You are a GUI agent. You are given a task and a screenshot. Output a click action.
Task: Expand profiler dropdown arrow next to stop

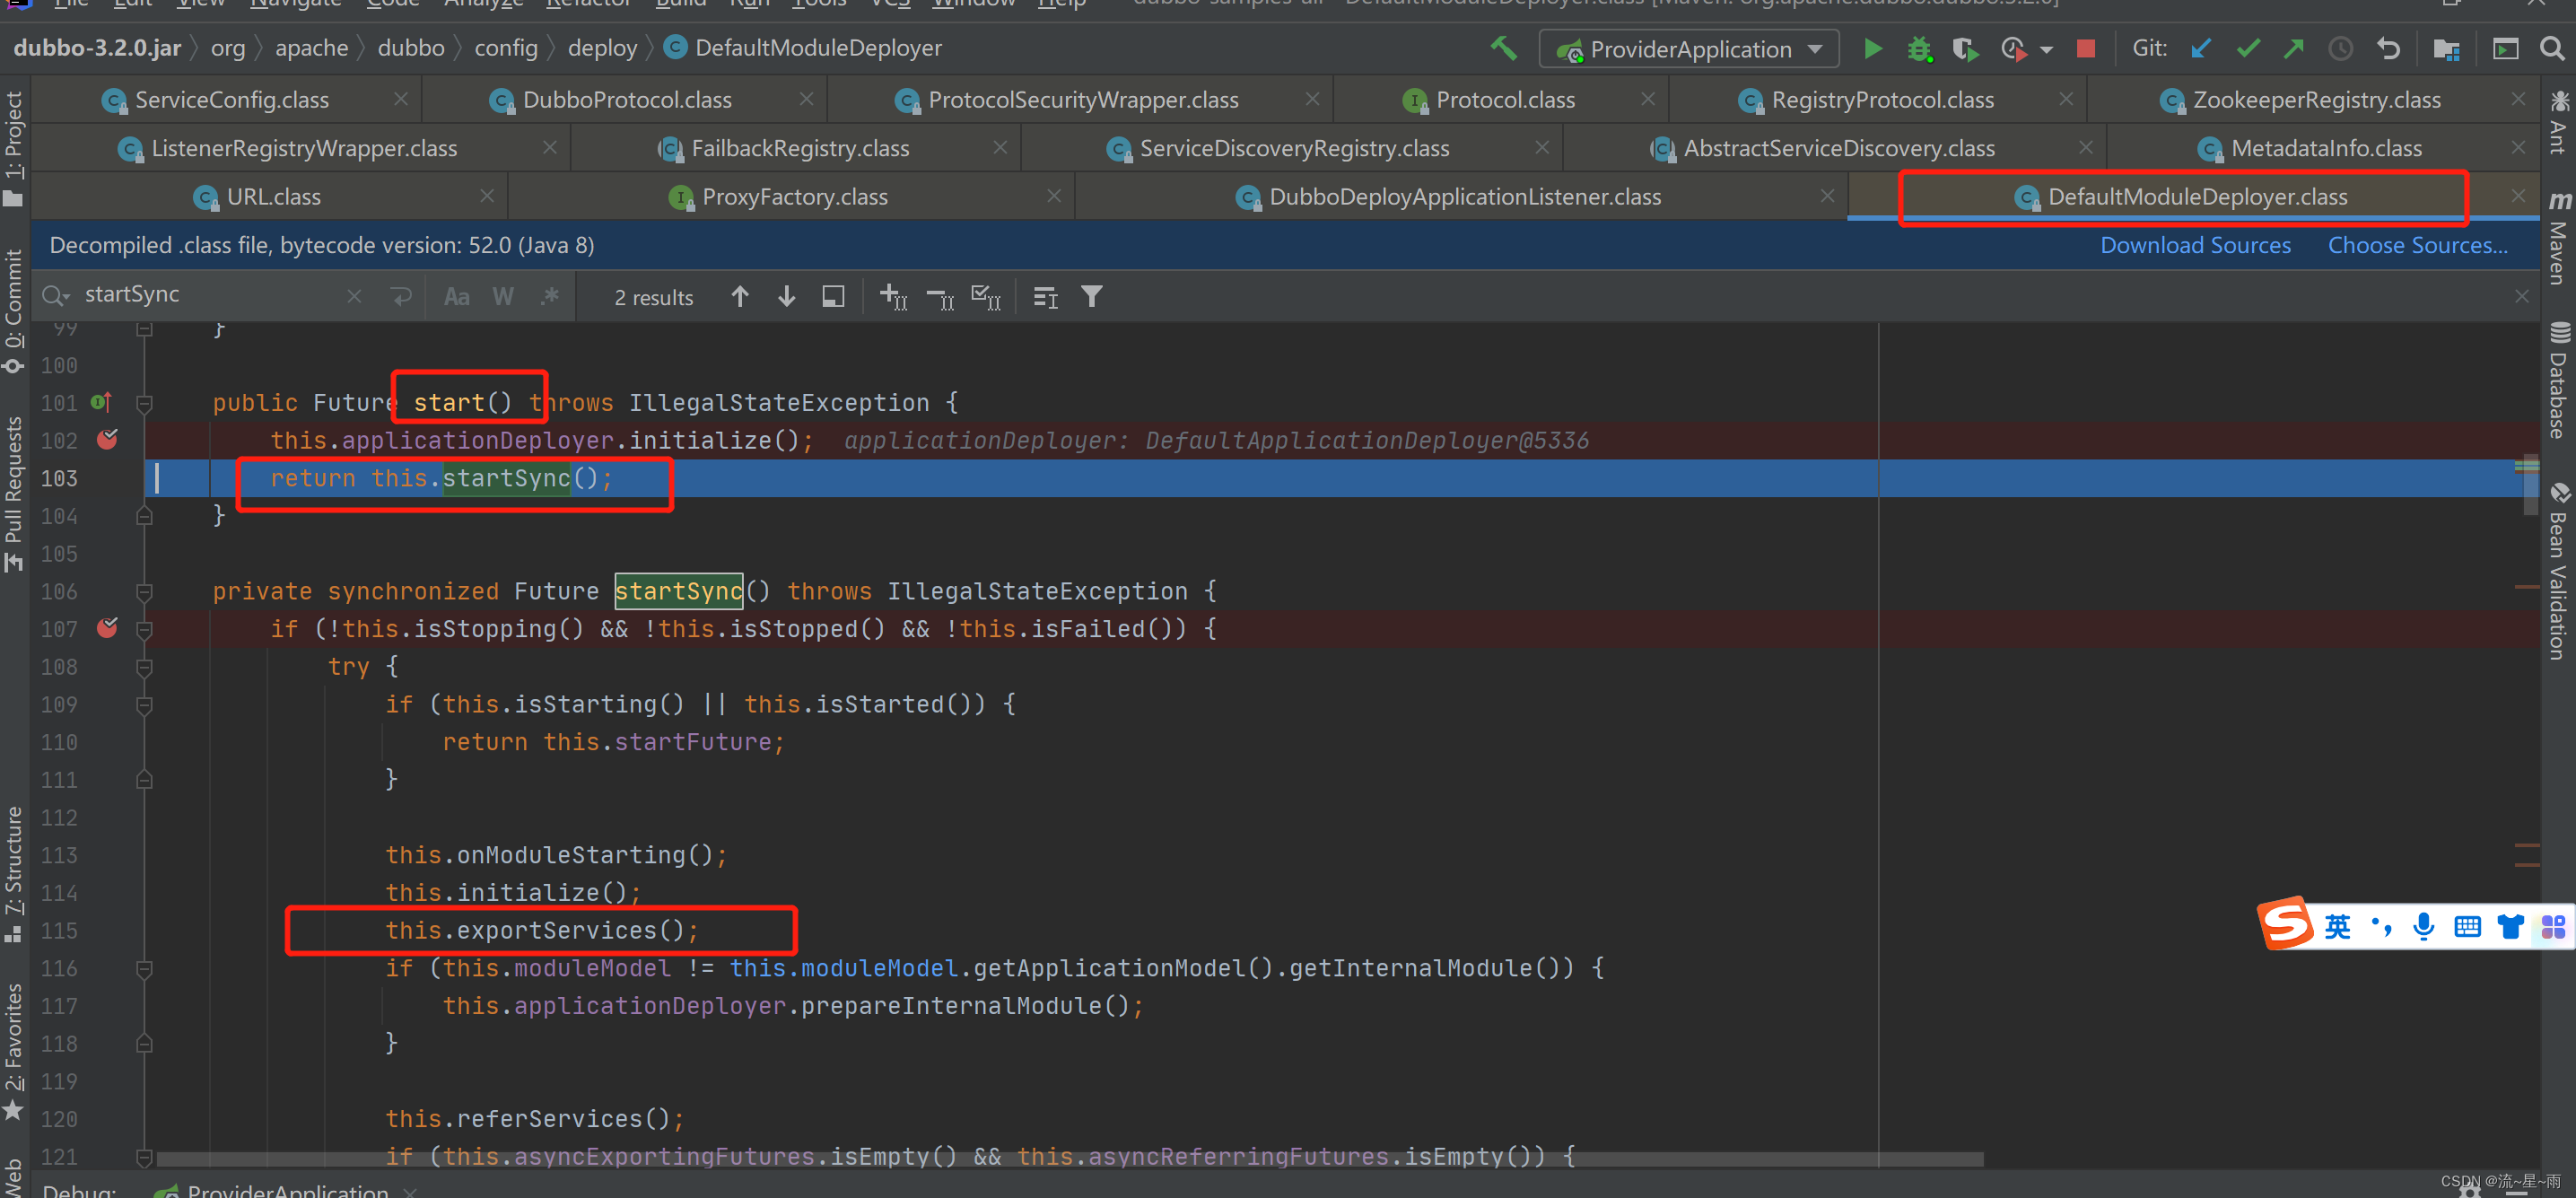click(2046, 49)
